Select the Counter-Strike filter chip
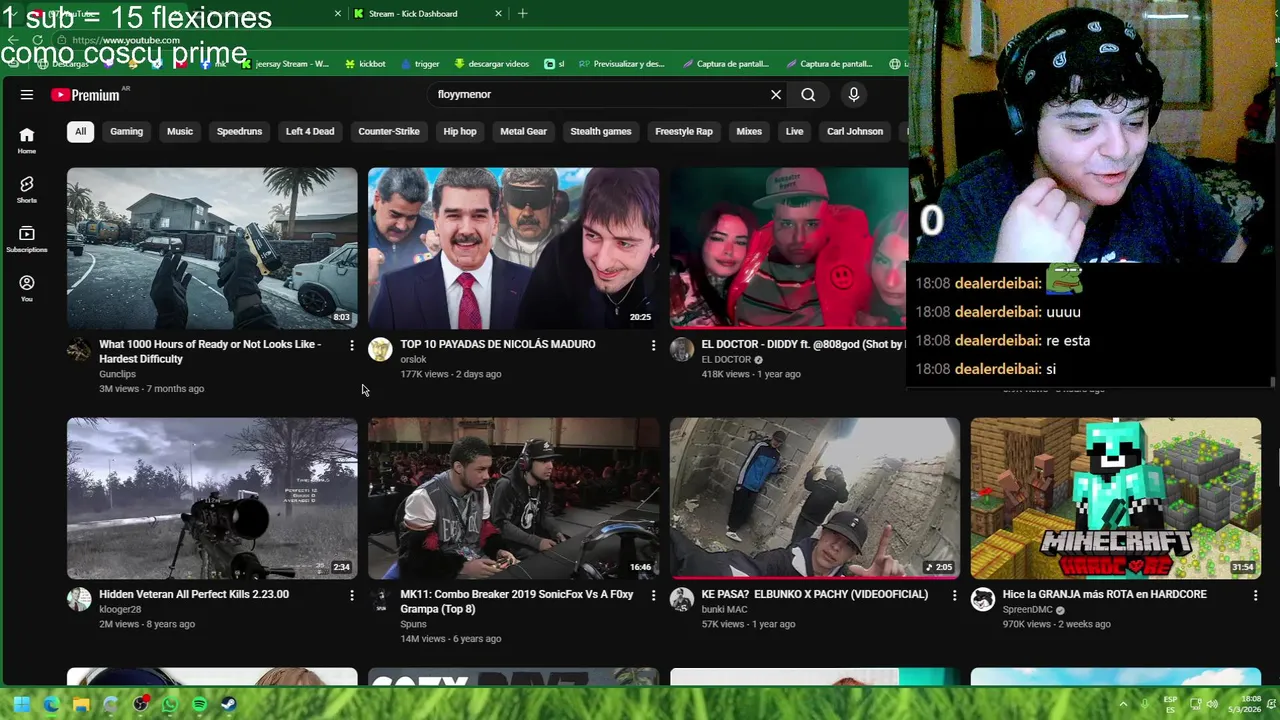 [389, 131]
